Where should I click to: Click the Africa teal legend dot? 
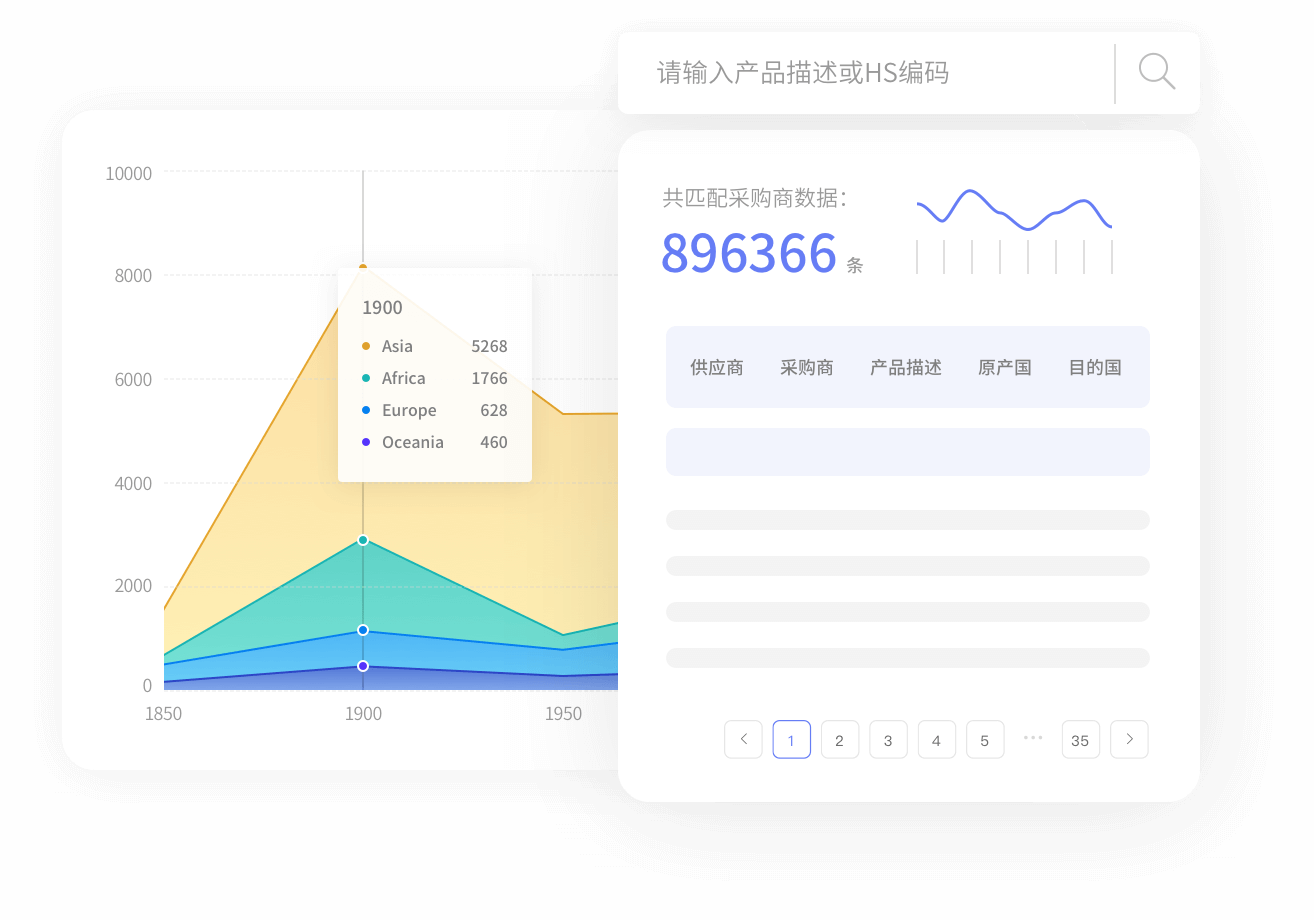(366, 378)
